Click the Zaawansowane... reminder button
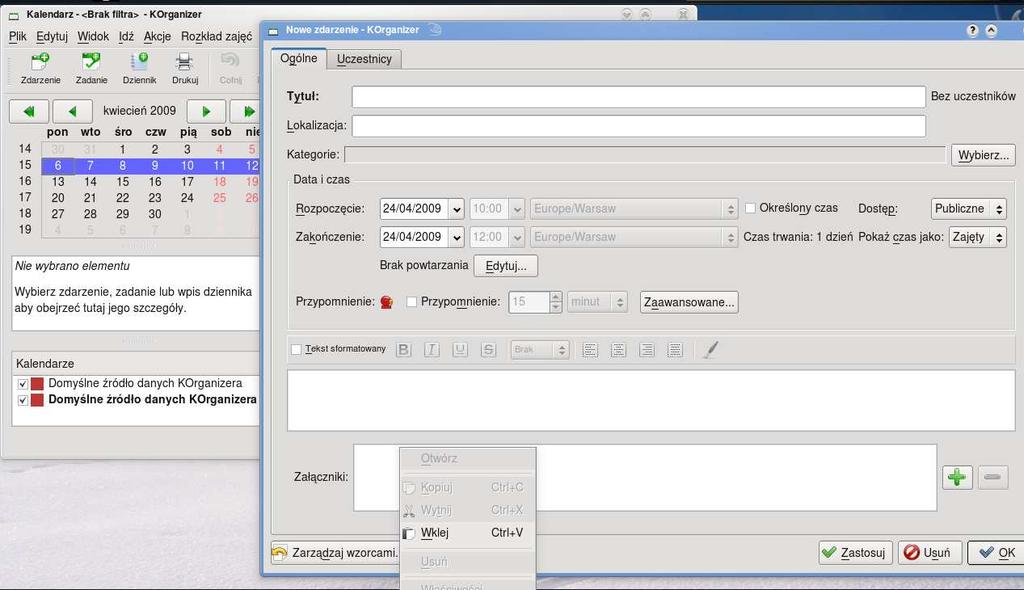This screenshot has width=1024, height=590. click(x=689, y=303)
